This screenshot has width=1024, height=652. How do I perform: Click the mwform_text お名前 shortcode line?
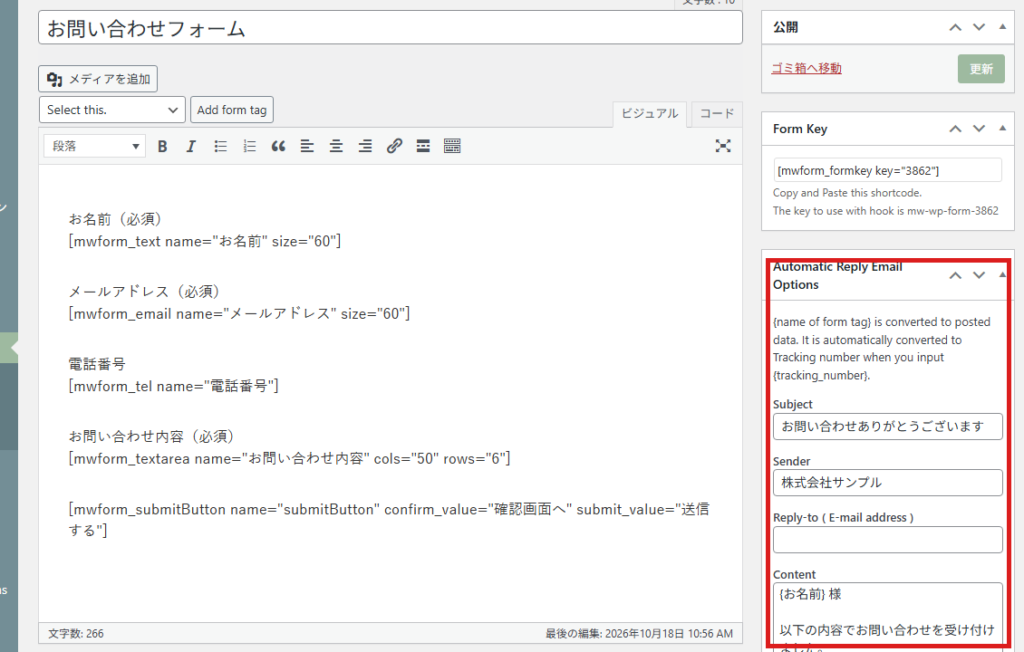click(204, 241)
